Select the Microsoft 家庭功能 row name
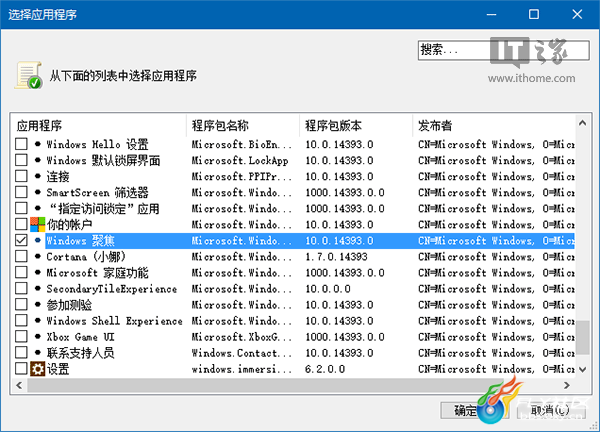 pyautogui.click(x=97, y=273)
